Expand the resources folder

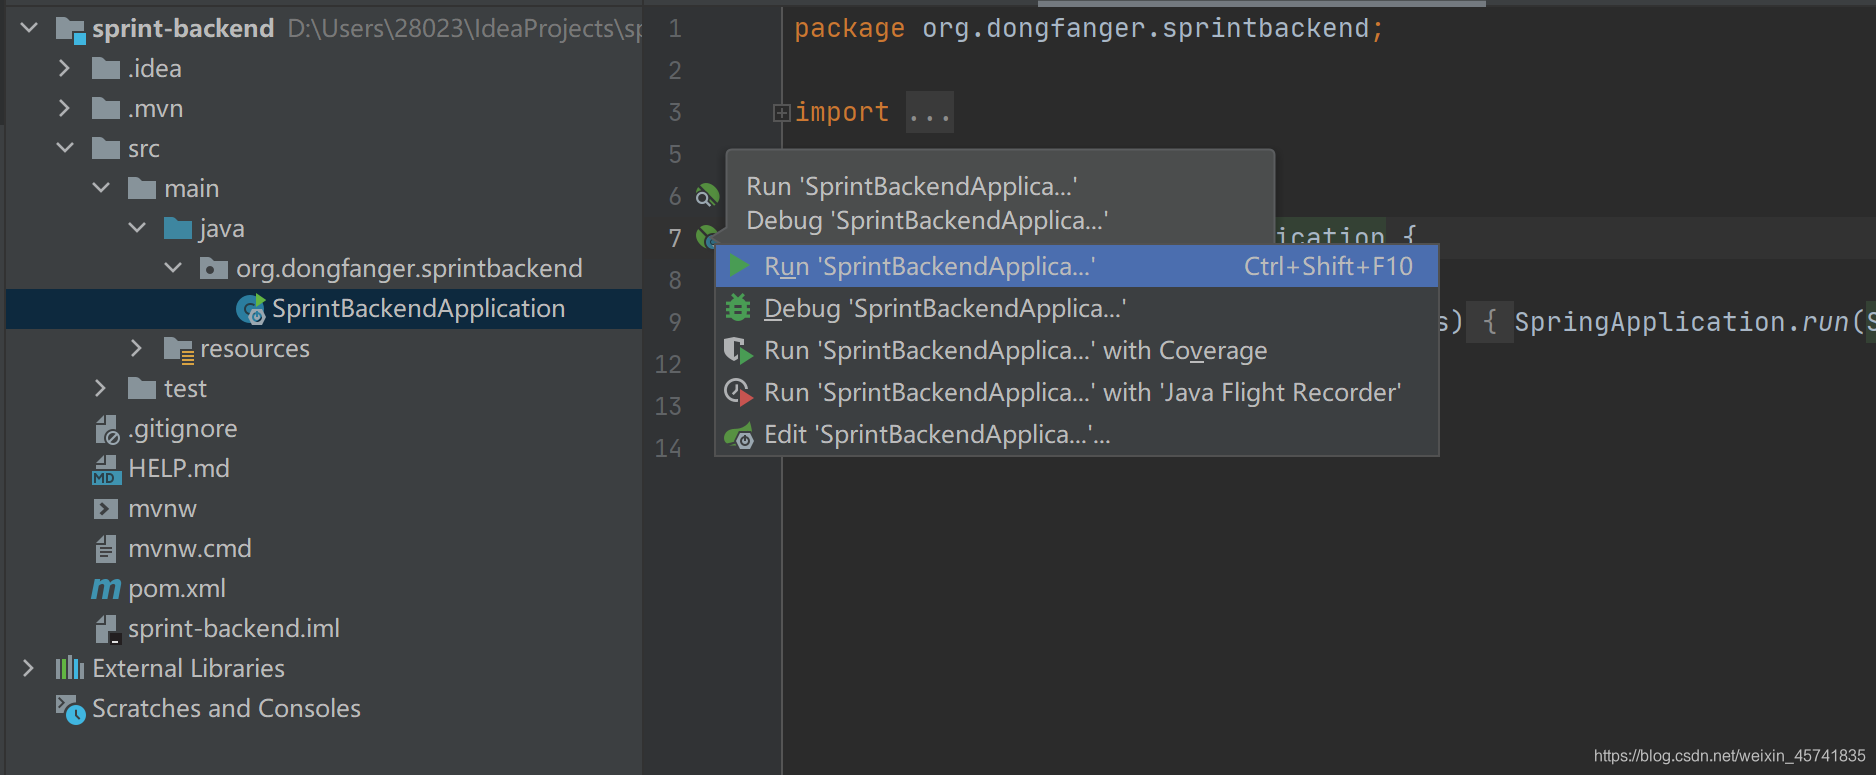coord(137,348)
